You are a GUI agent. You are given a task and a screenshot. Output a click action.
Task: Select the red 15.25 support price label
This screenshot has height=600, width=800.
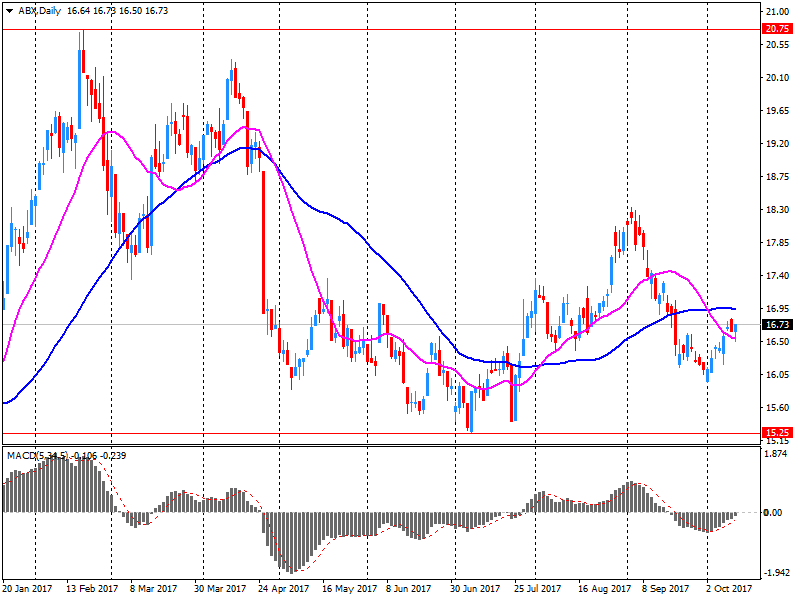click(x=778, y=432)
